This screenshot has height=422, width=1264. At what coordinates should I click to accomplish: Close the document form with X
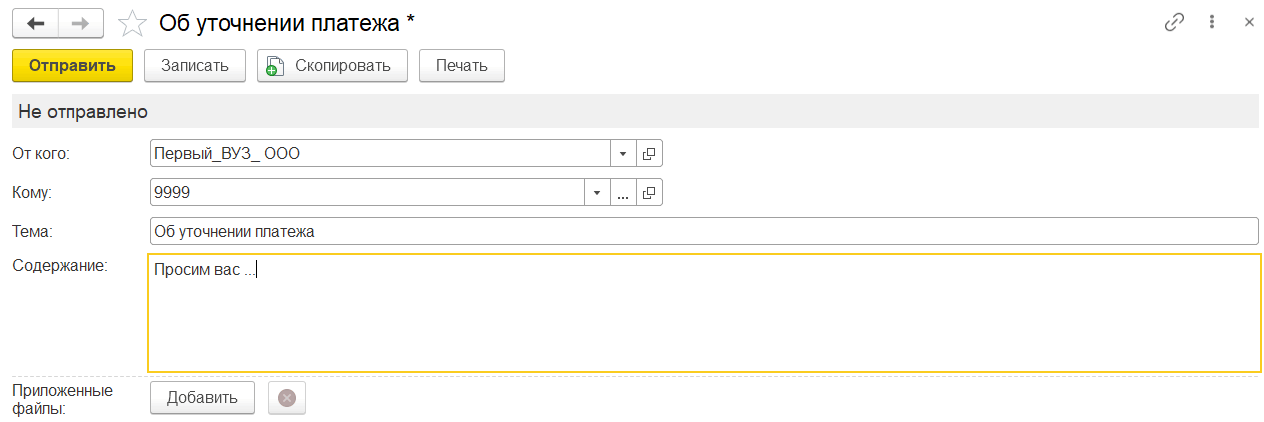[x=1249, y=22]
